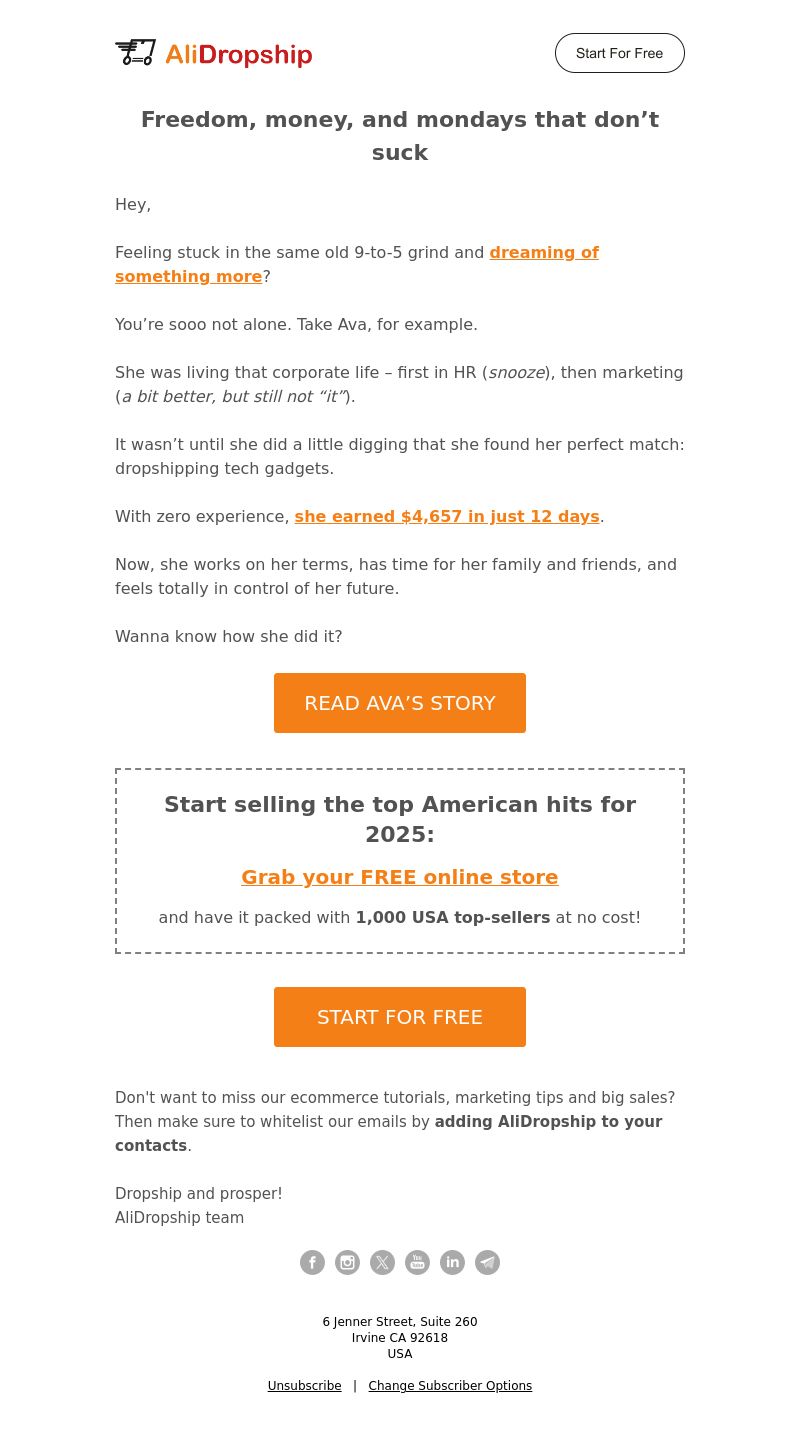The height and width of the screenshot is (1446, 800).
Task: Click the Unsubscribe footer link
Action: [304, 1386]
